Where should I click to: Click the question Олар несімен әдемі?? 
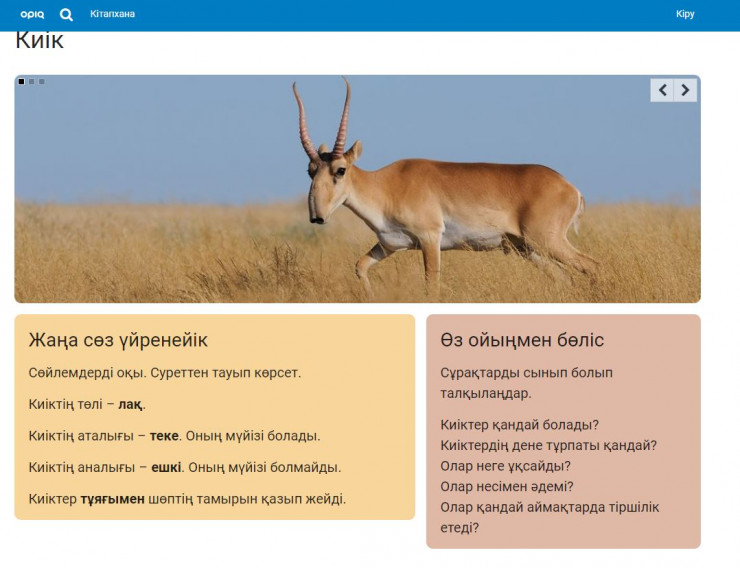click(x=506, y=486)
